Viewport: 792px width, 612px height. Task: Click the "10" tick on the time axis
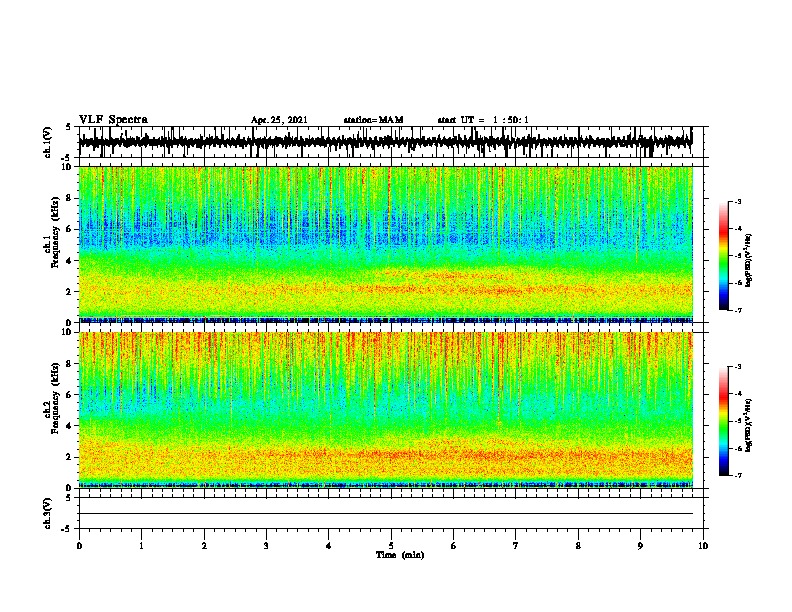(x=703, y=546)
